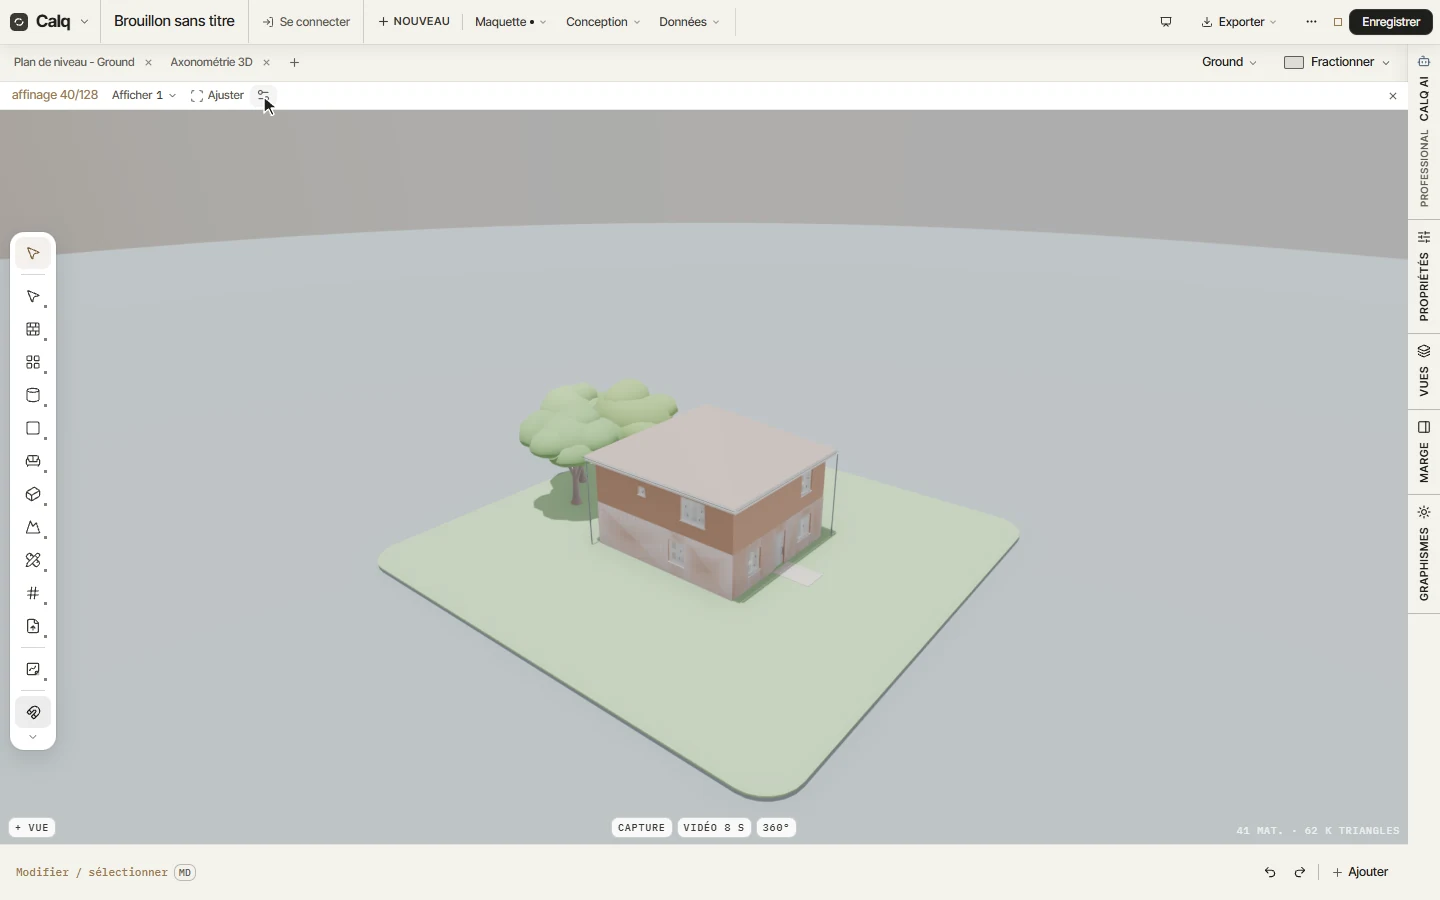Click the presentation screen icon
The image size is (1440, 900).
pos(1166,22)
